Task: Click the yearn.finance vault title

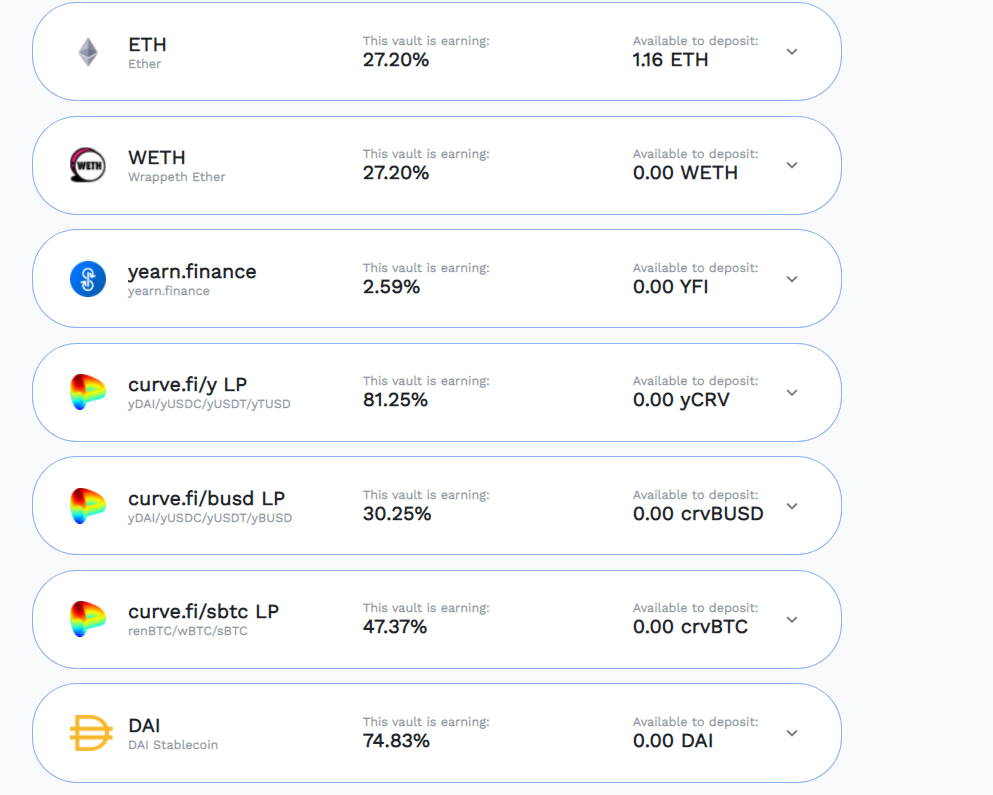Action: coord(192,272)
